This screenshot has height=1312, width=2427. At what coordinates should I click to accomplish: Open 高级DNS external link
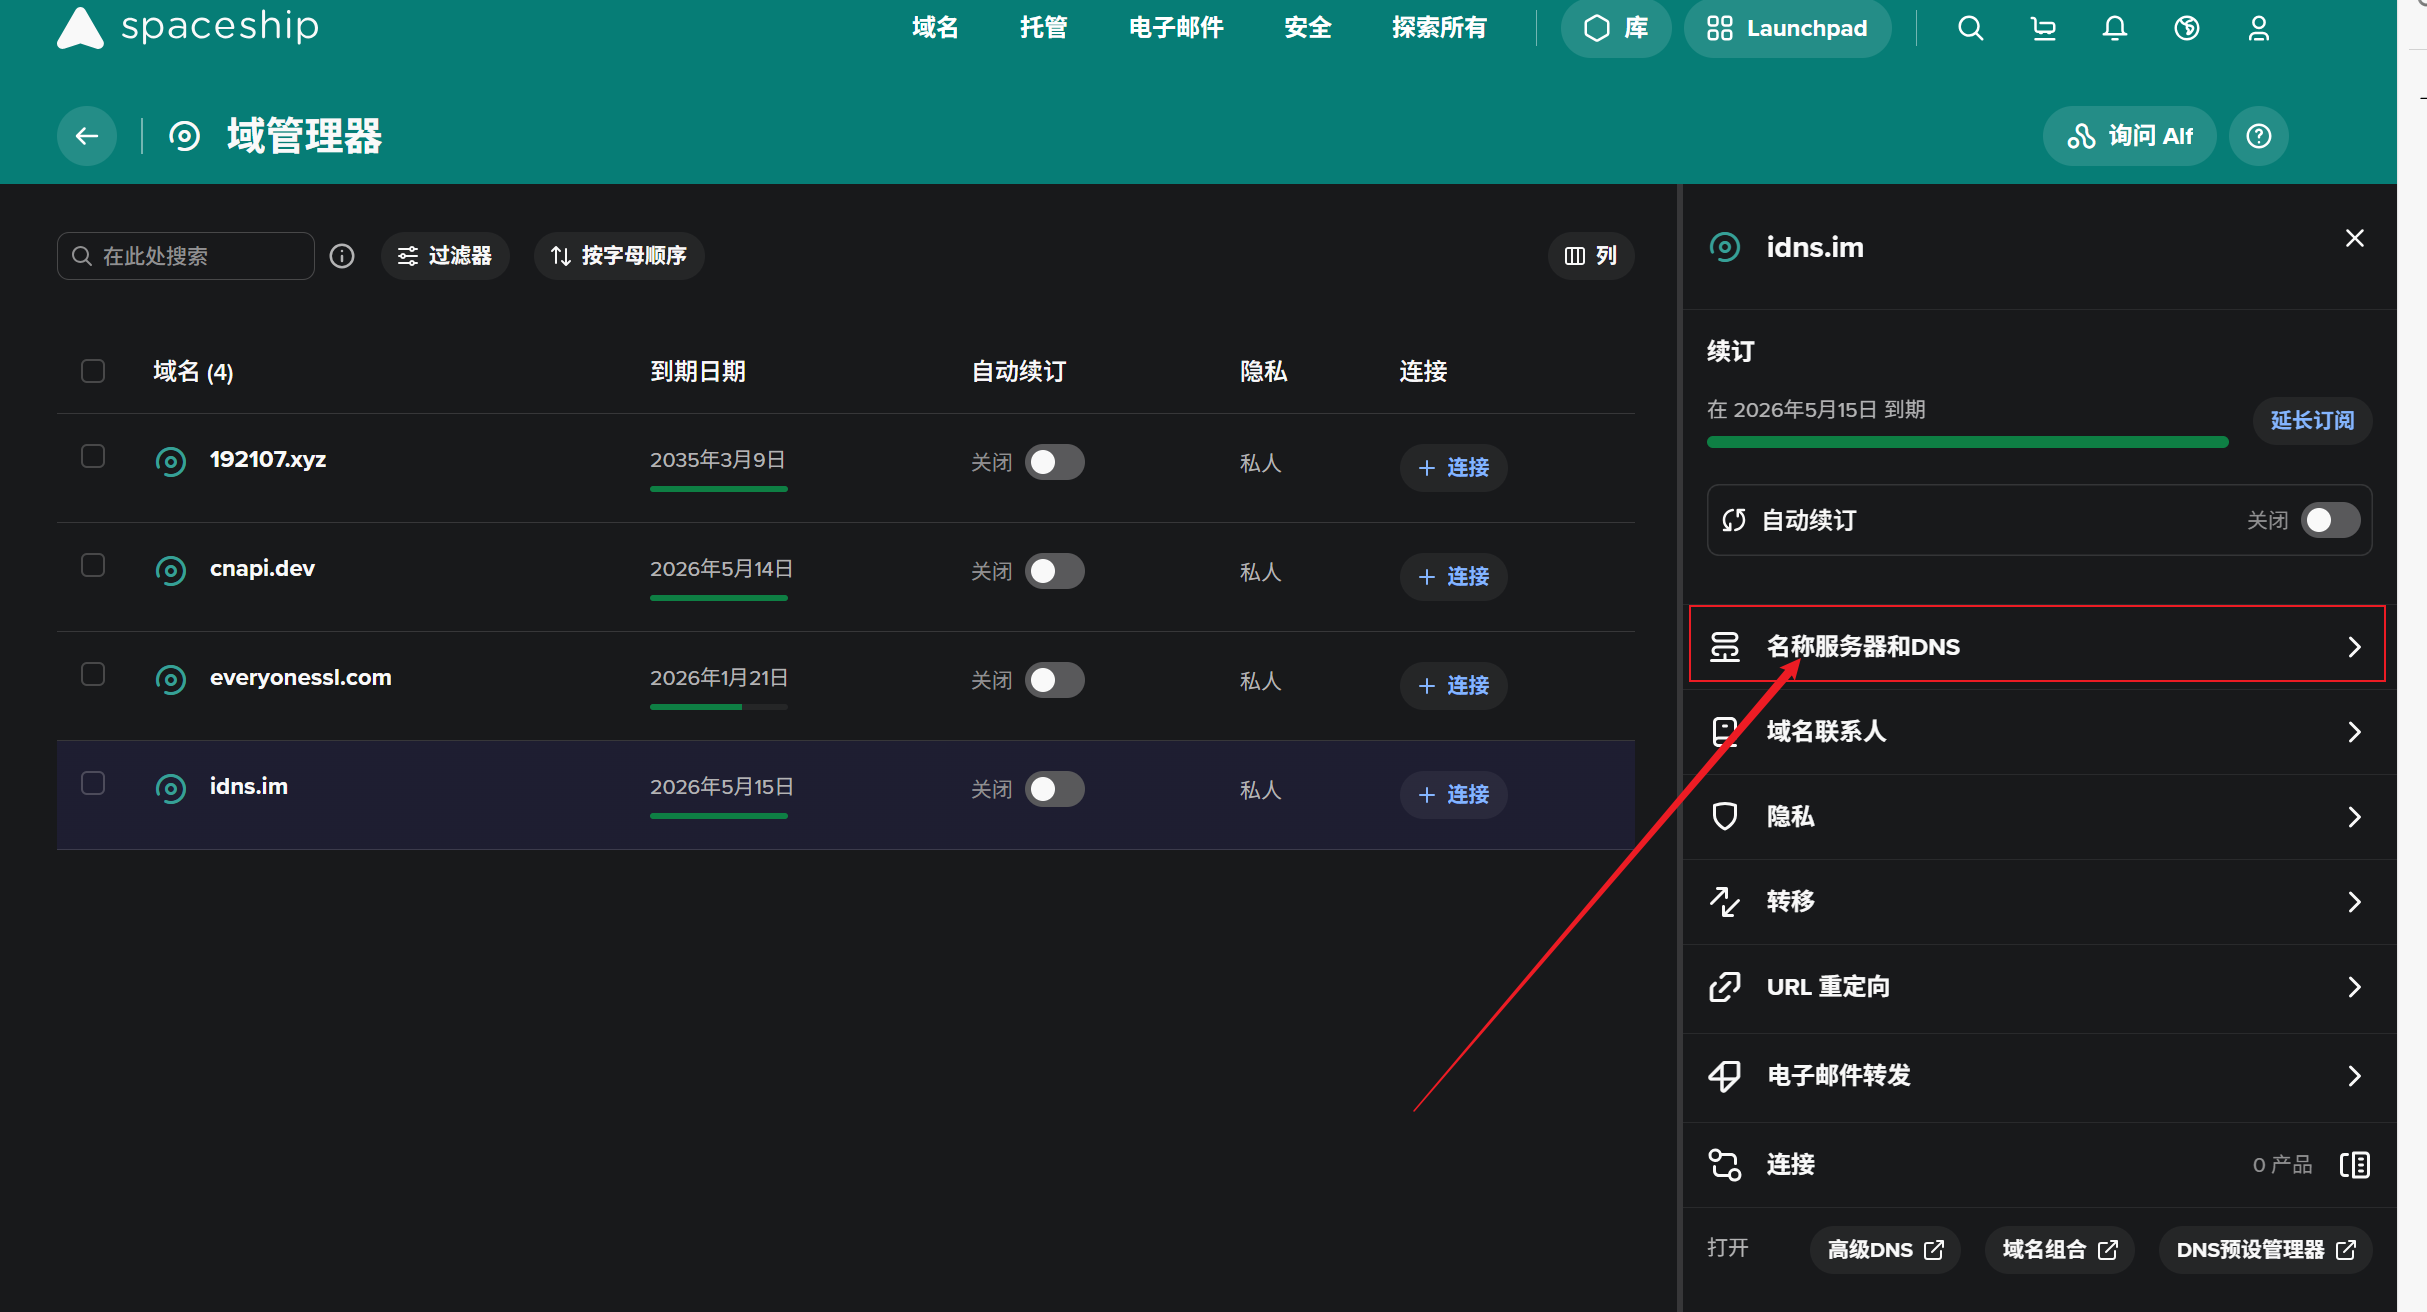click(1885, 1250)
